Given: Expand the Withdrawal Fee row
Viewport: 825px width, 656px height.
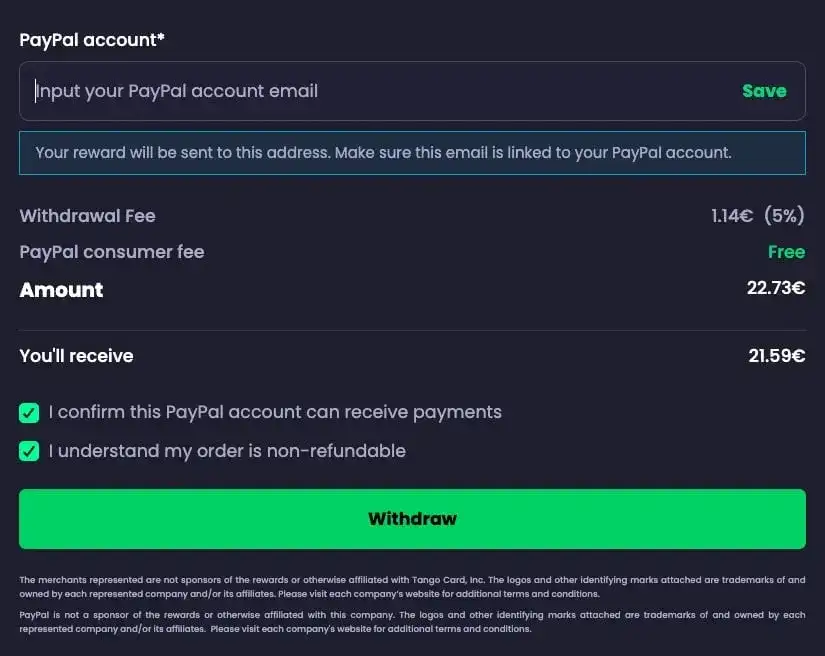Looking at the screenshot, I should click(x=87, y=215).
